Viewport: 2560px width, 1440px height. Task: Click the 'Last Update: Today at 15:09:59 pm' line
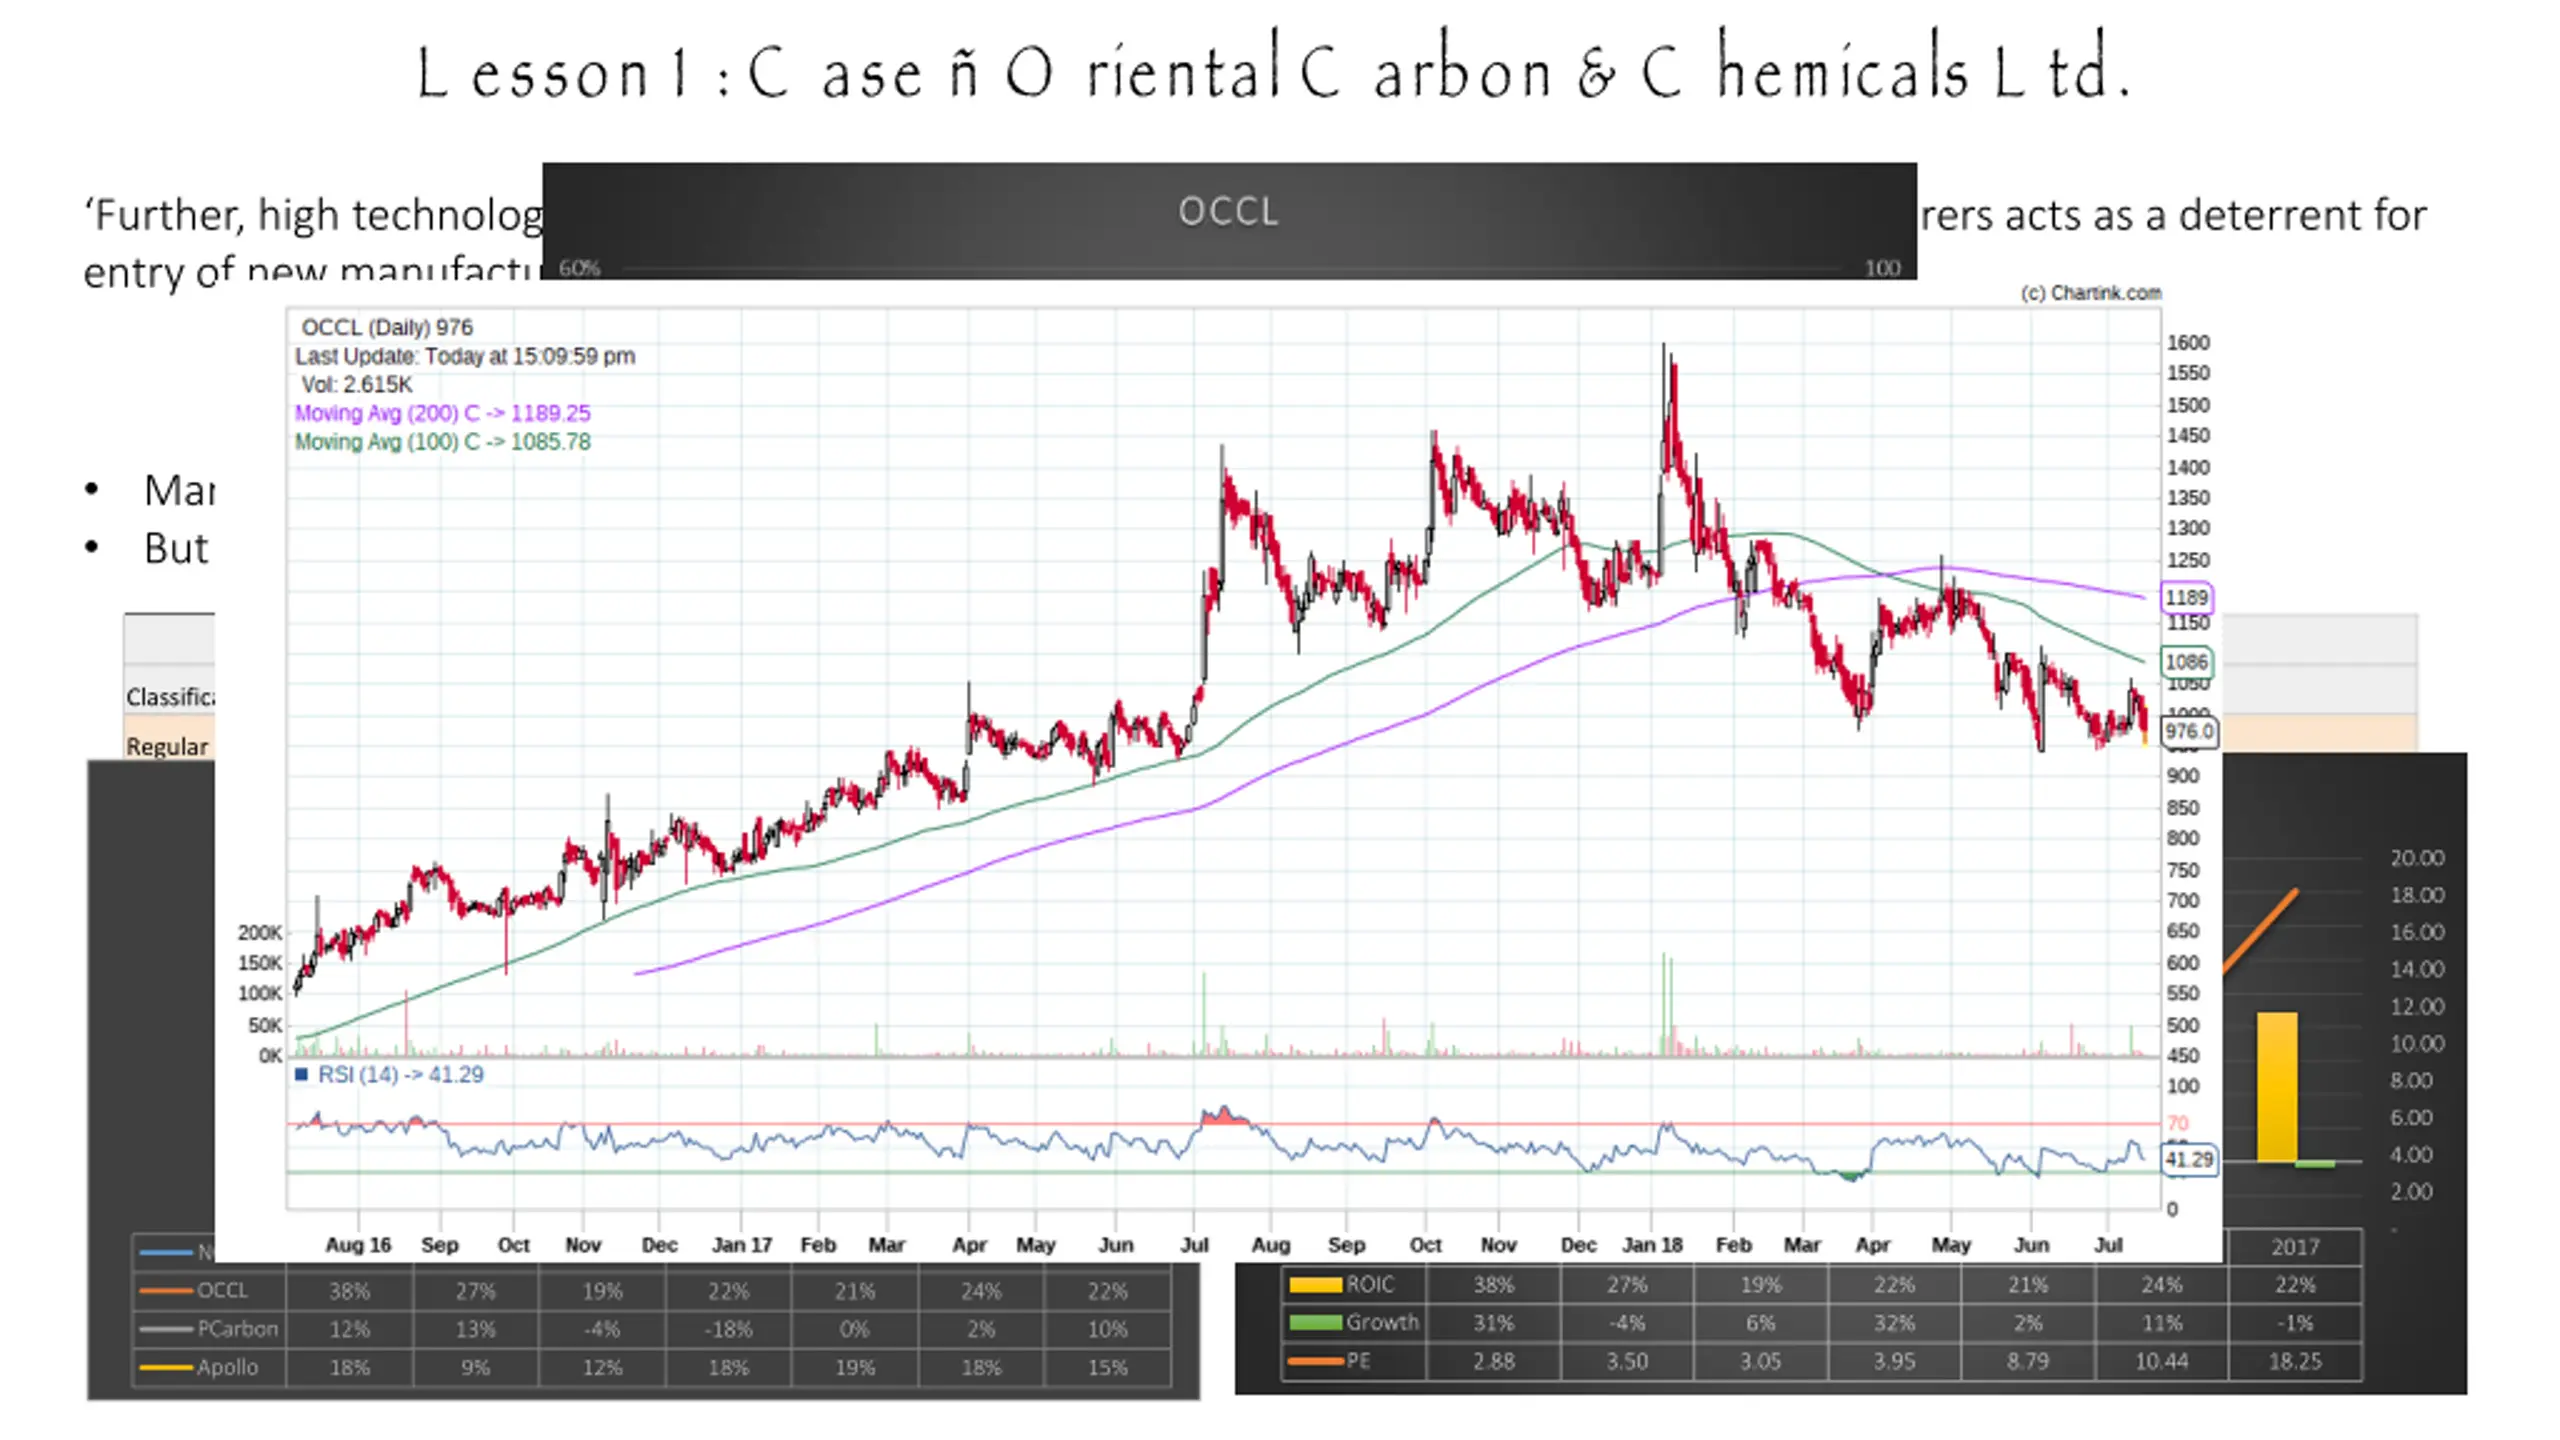tap(465, 356)
